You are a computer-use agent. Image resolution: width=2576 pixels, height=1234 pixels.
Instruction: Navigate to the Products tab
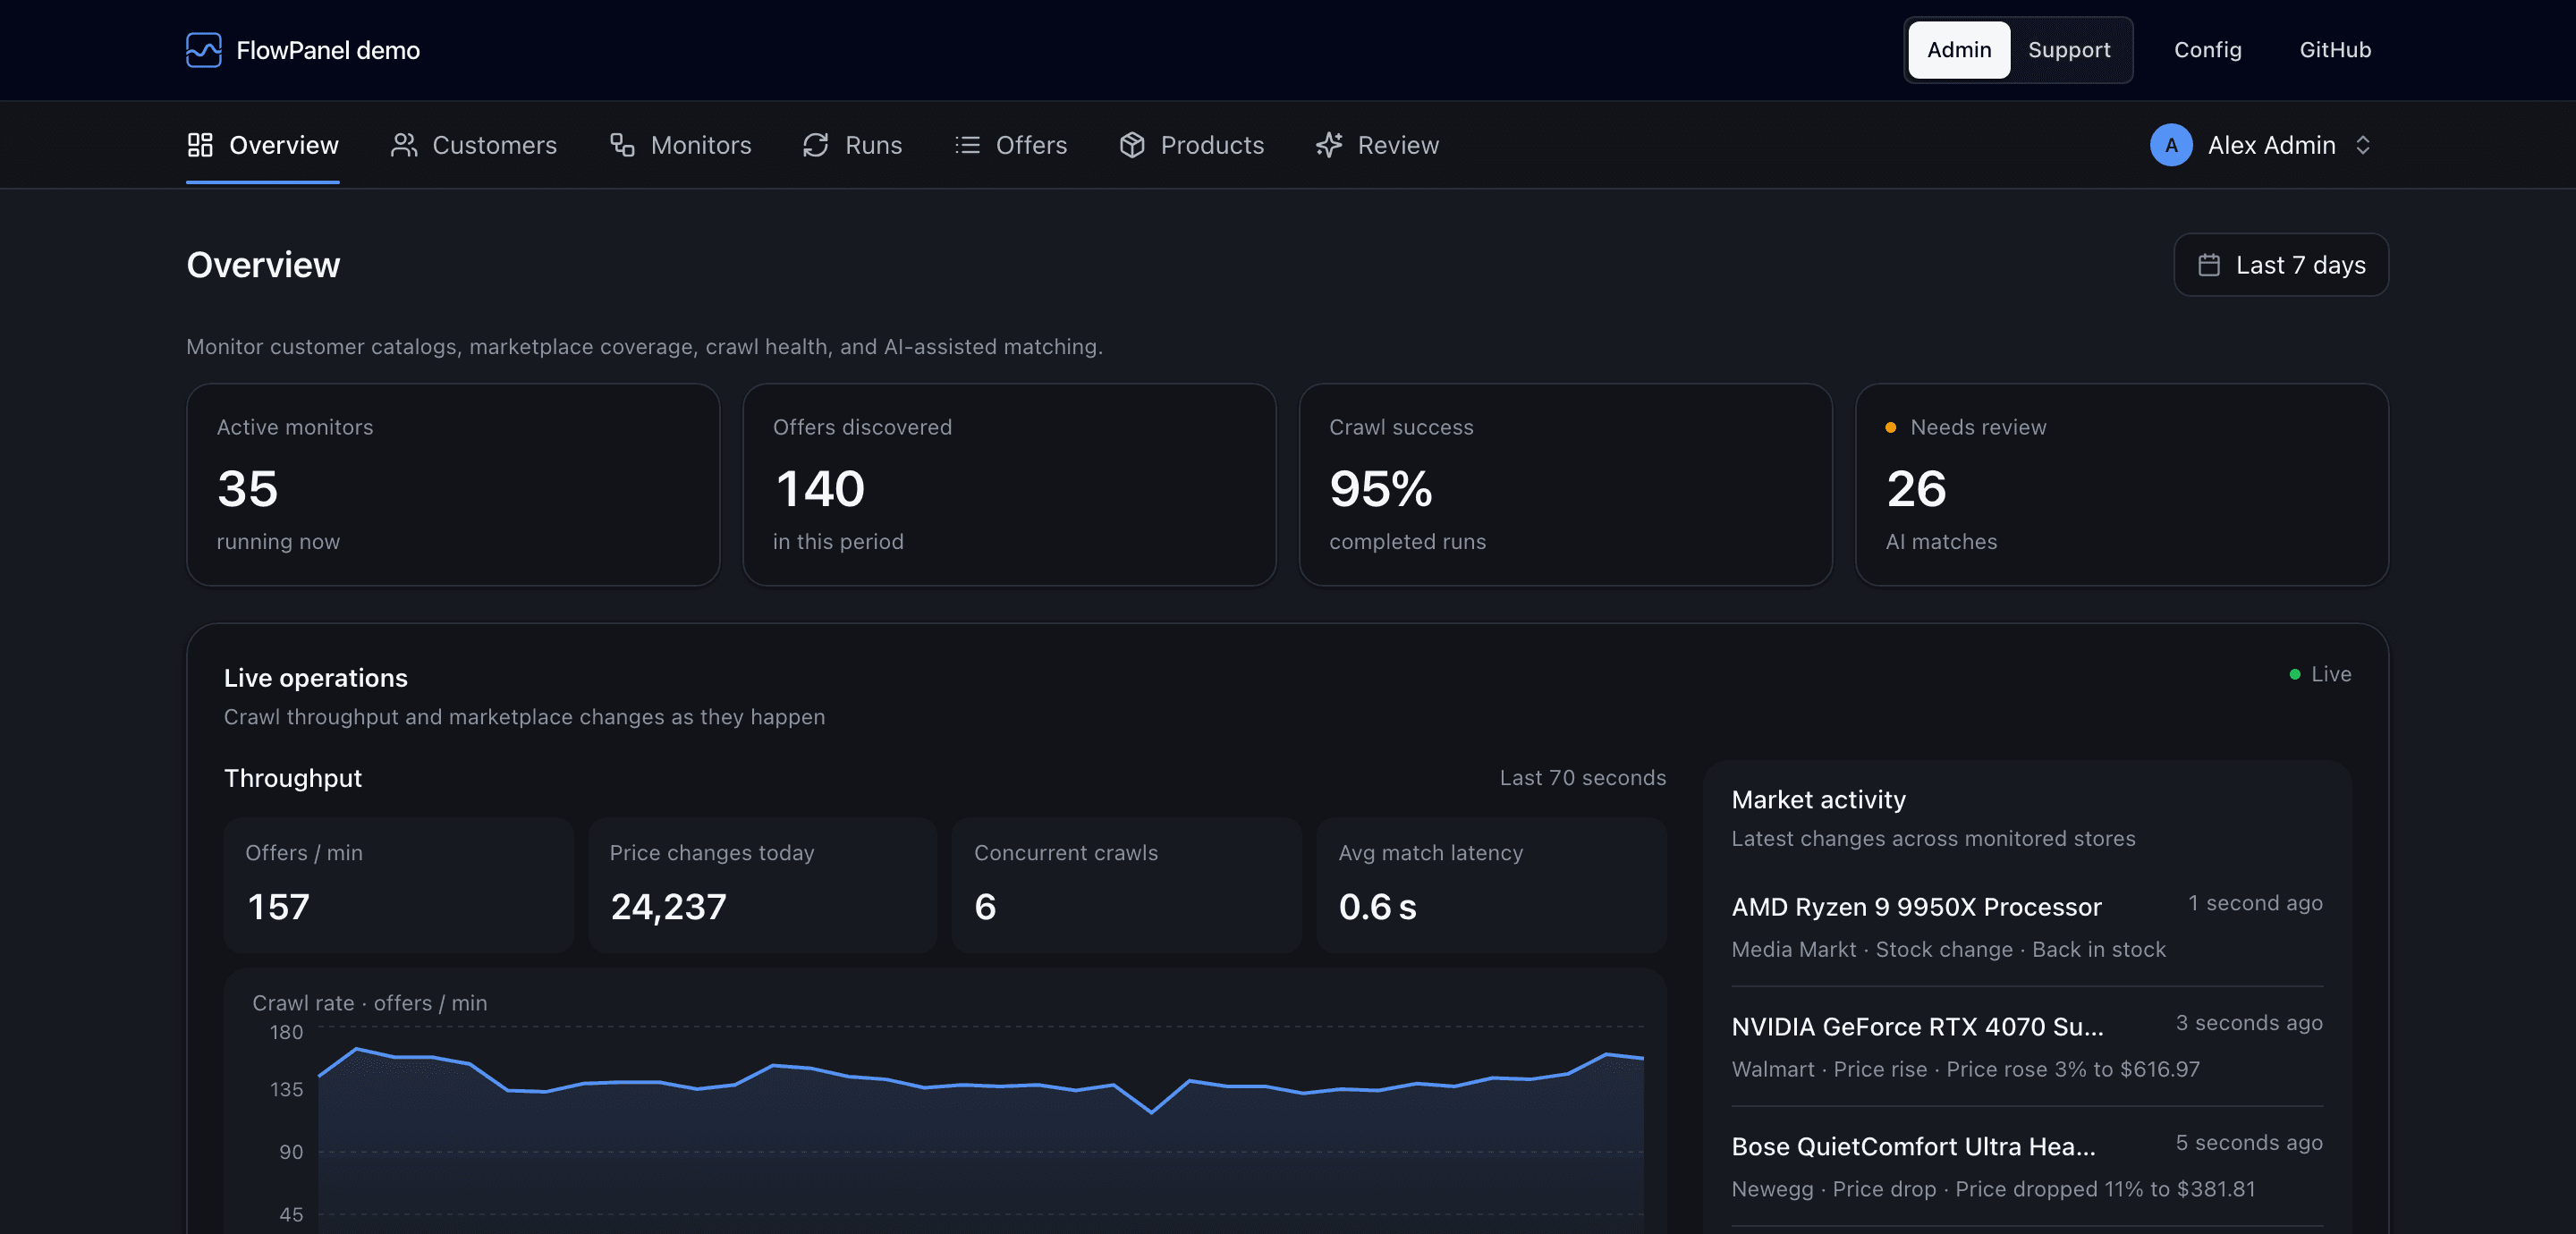click(x=1191, y=145)
